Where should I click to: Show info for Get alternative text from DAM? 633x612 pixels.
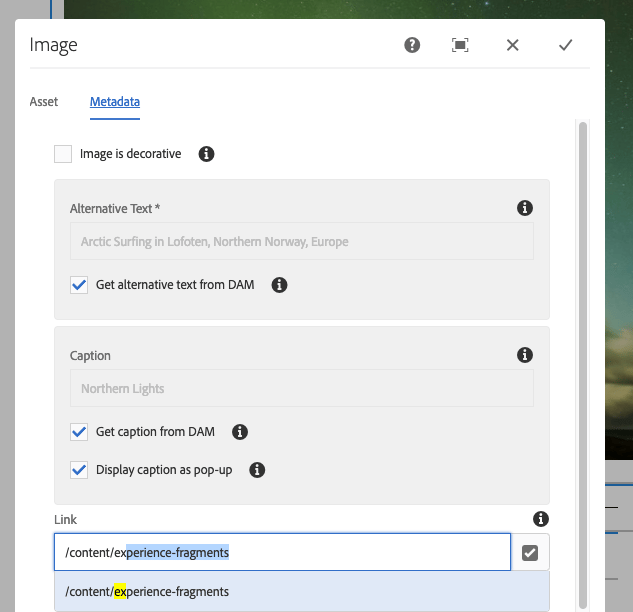279,285
